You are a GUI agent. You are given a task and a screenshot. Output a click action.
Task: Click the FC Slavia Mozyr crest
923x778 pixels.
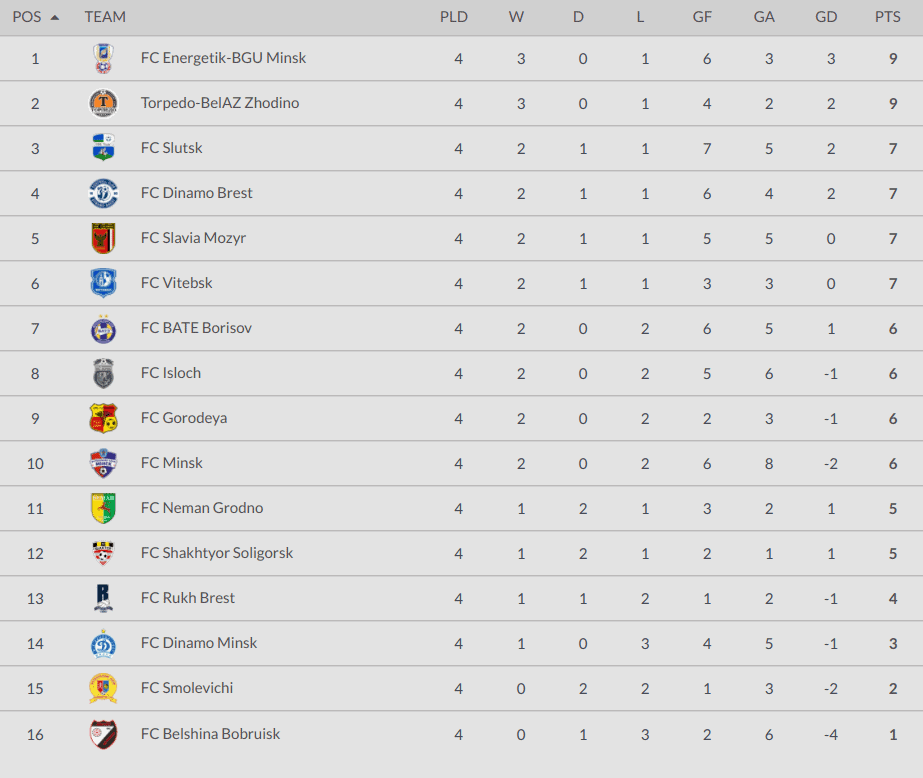[103, 238]
